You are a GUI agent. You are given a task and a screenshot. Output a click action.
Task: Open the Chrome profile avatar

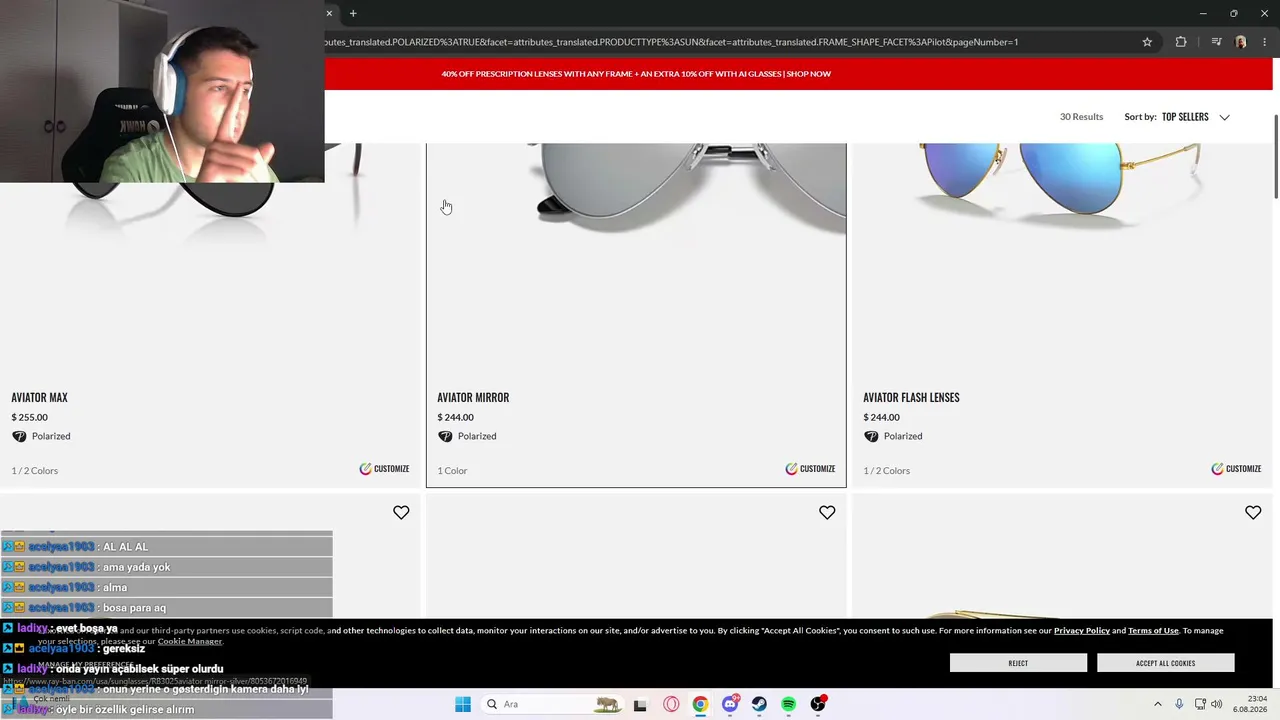click(1241, 42)
